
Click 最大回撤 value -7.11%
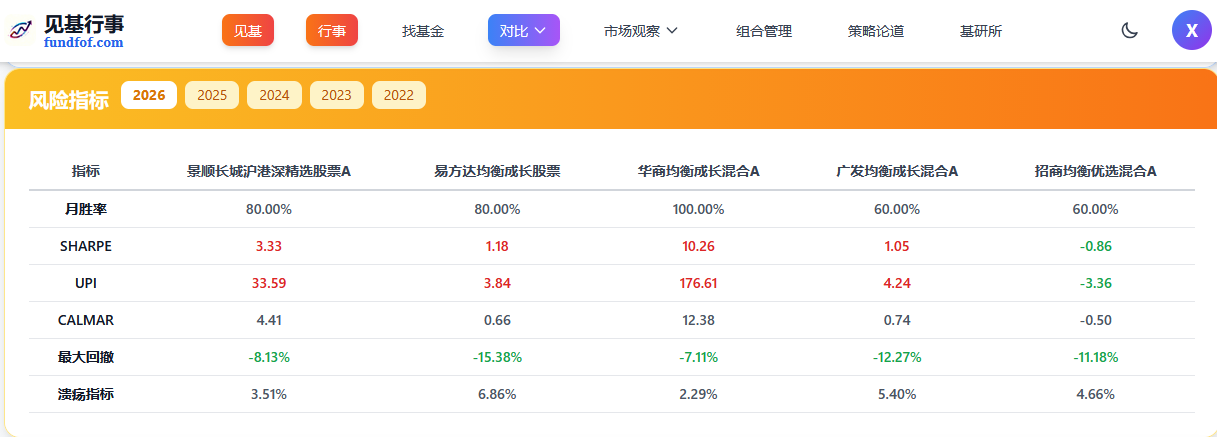pos(698,357)
